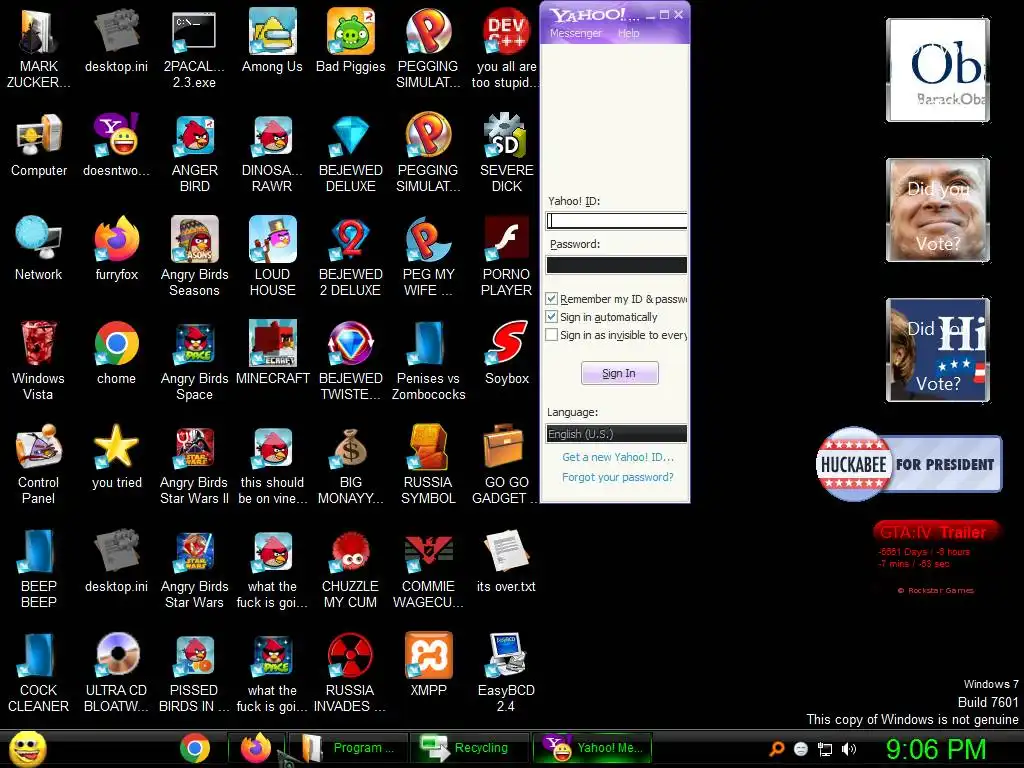Select the 2PACAL 2.3.exe desktop icon

point(194,48)
